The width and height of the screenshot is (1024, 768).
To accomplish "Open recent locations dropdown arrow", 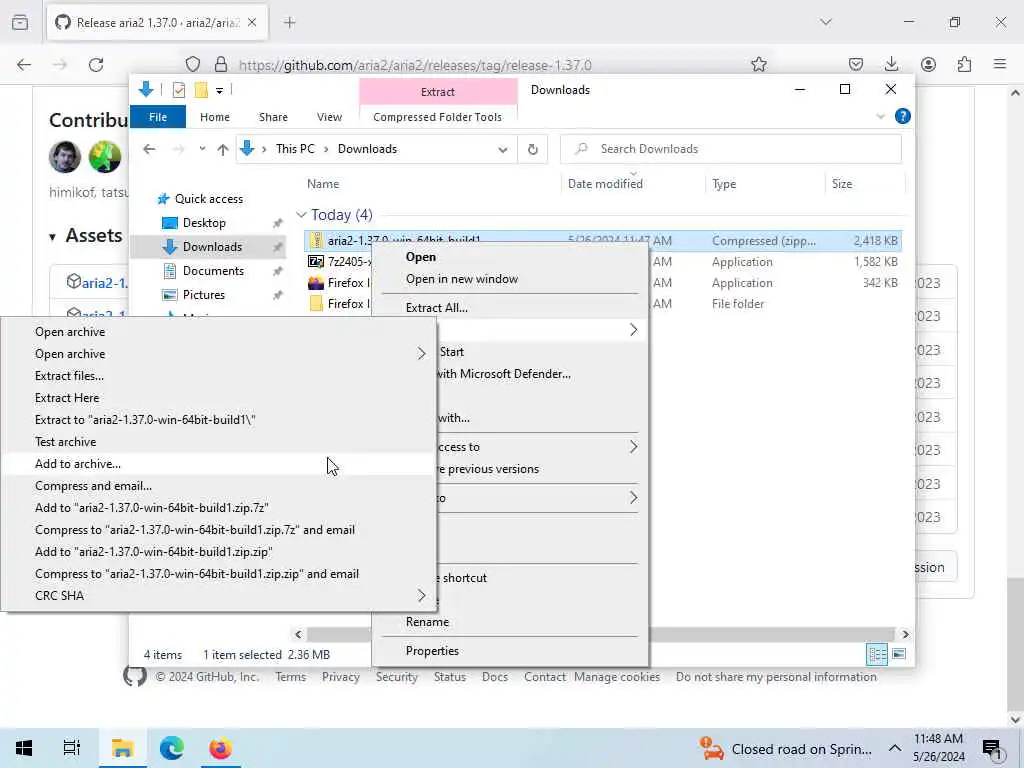I will tap(202, 149).
